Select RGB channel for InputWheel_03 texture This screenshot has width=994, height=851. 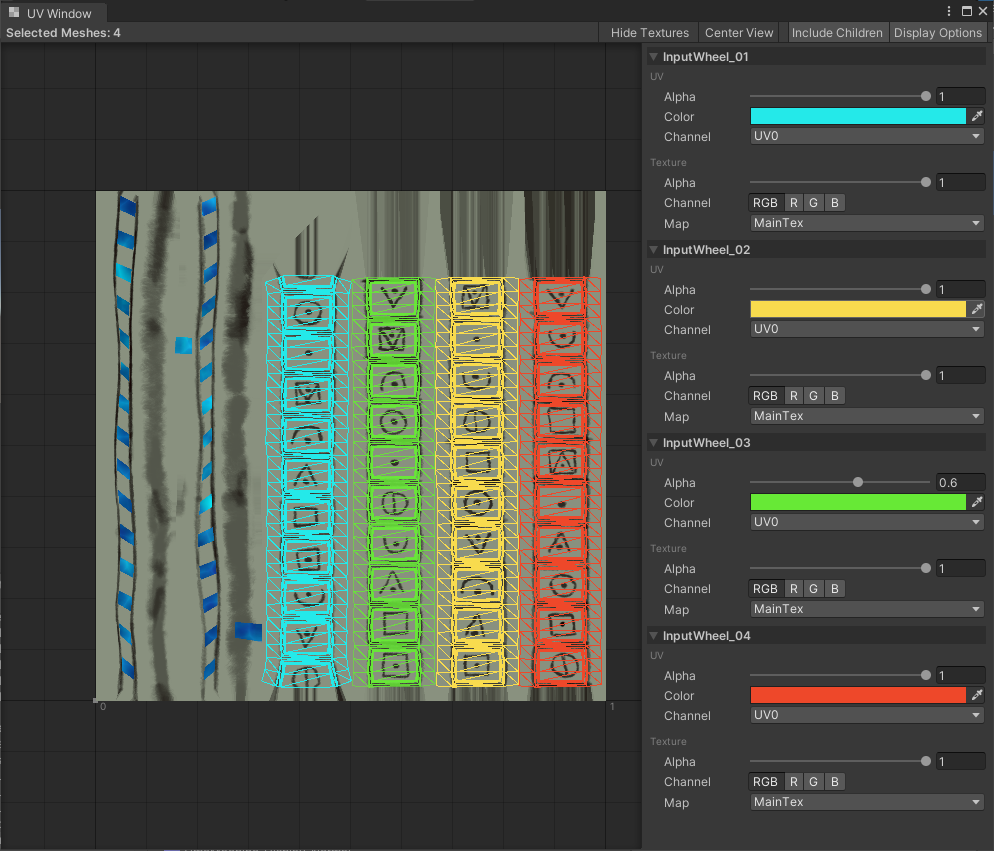(765, 588)
